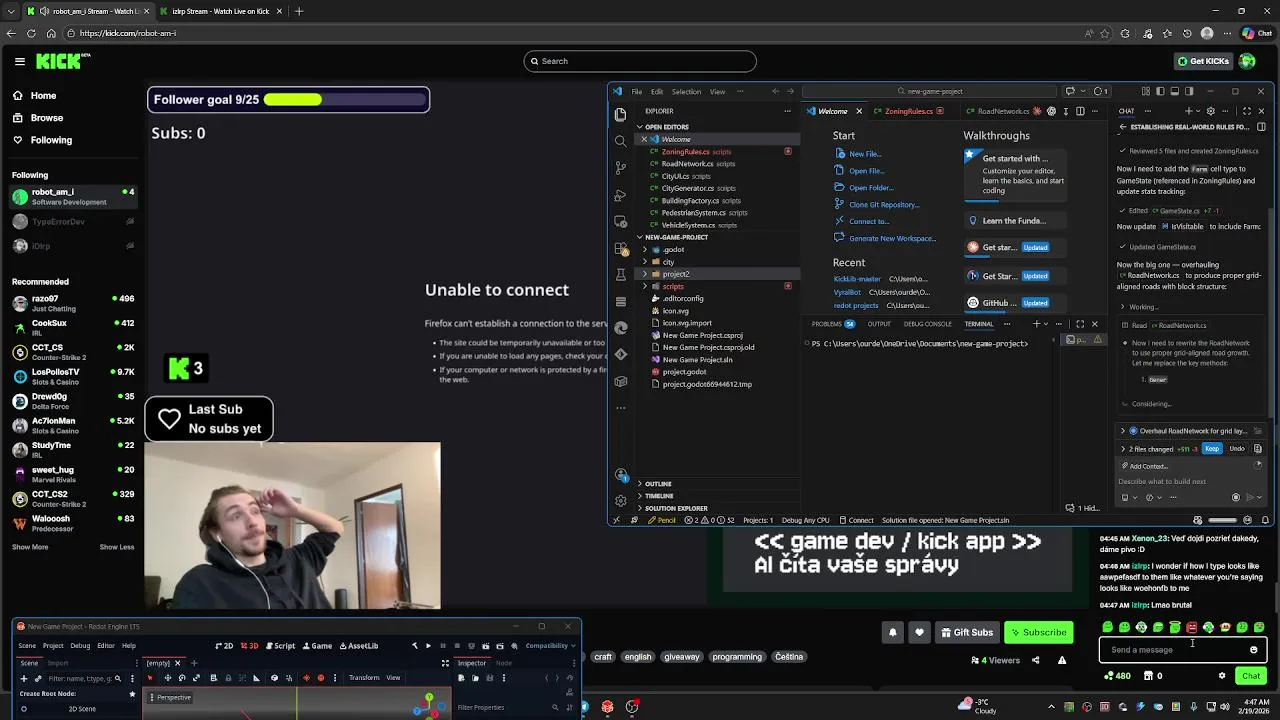Viewport: 1280px width, 720px height.
Task: Click the Kick logo at top left
Action: pyautogui.click(x=62, y=61)
